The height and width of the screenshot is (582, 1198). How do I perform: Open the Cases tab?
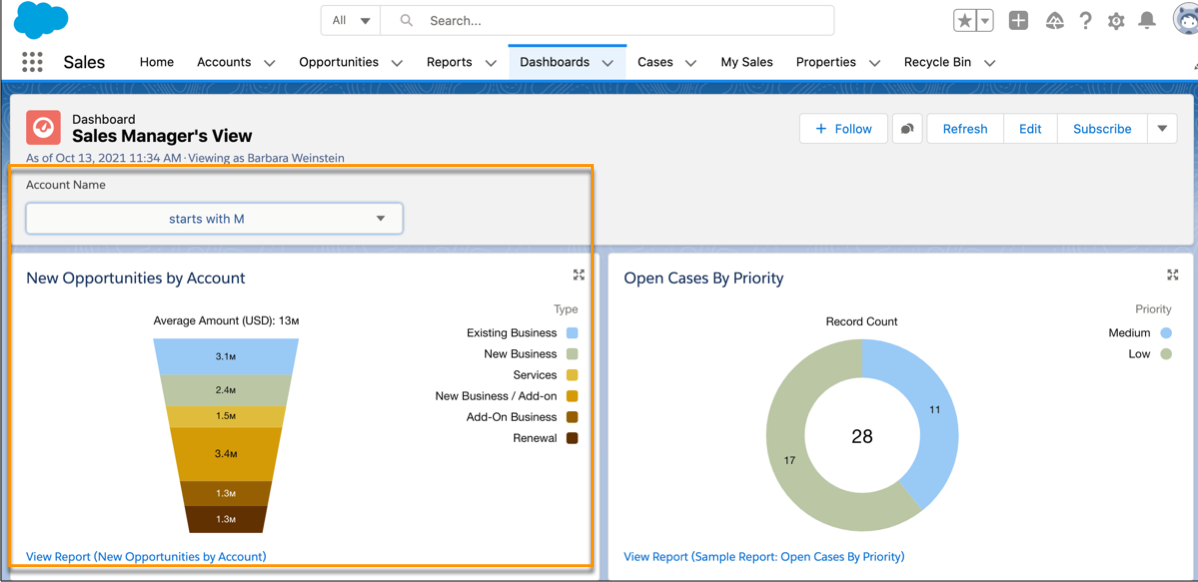655,62
